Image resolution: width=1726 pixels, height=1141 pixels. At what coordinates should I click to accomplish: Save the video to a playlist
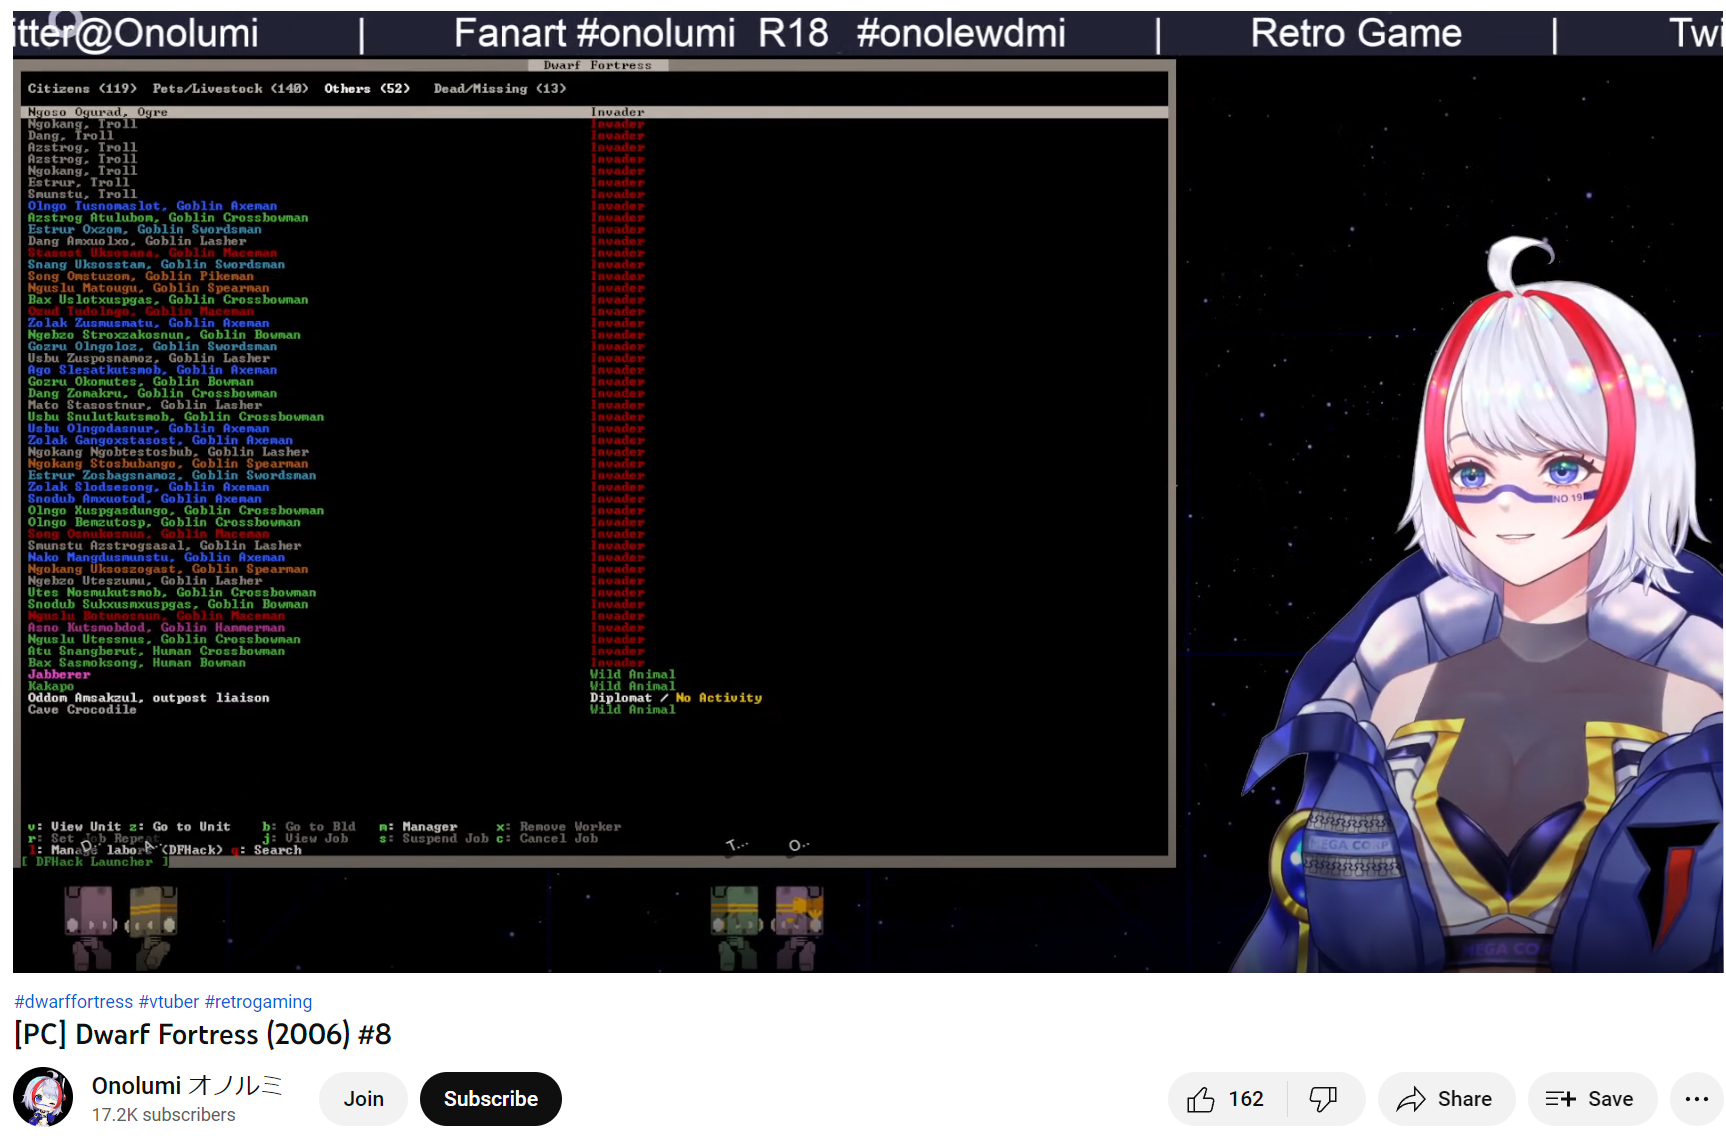tap(1591, 1099)
